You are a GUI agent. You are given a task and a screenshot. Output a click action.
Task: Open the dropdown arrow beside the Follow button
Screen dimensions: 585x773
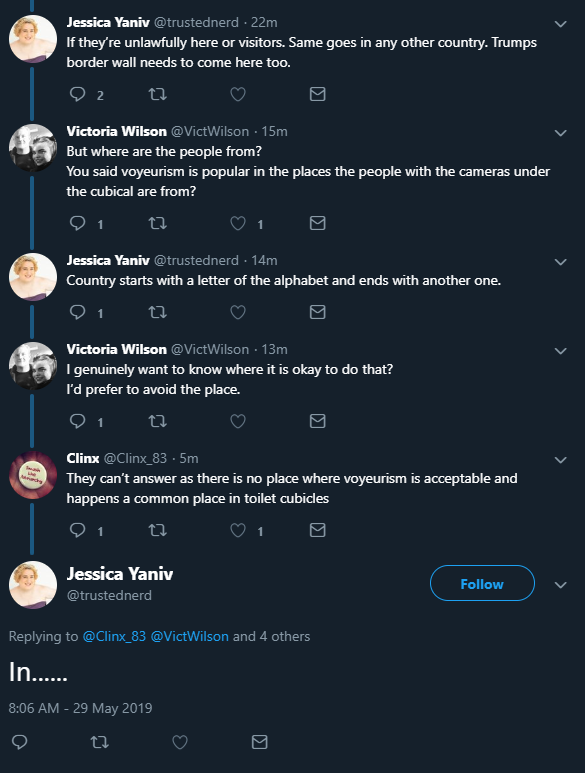(560, 585)
